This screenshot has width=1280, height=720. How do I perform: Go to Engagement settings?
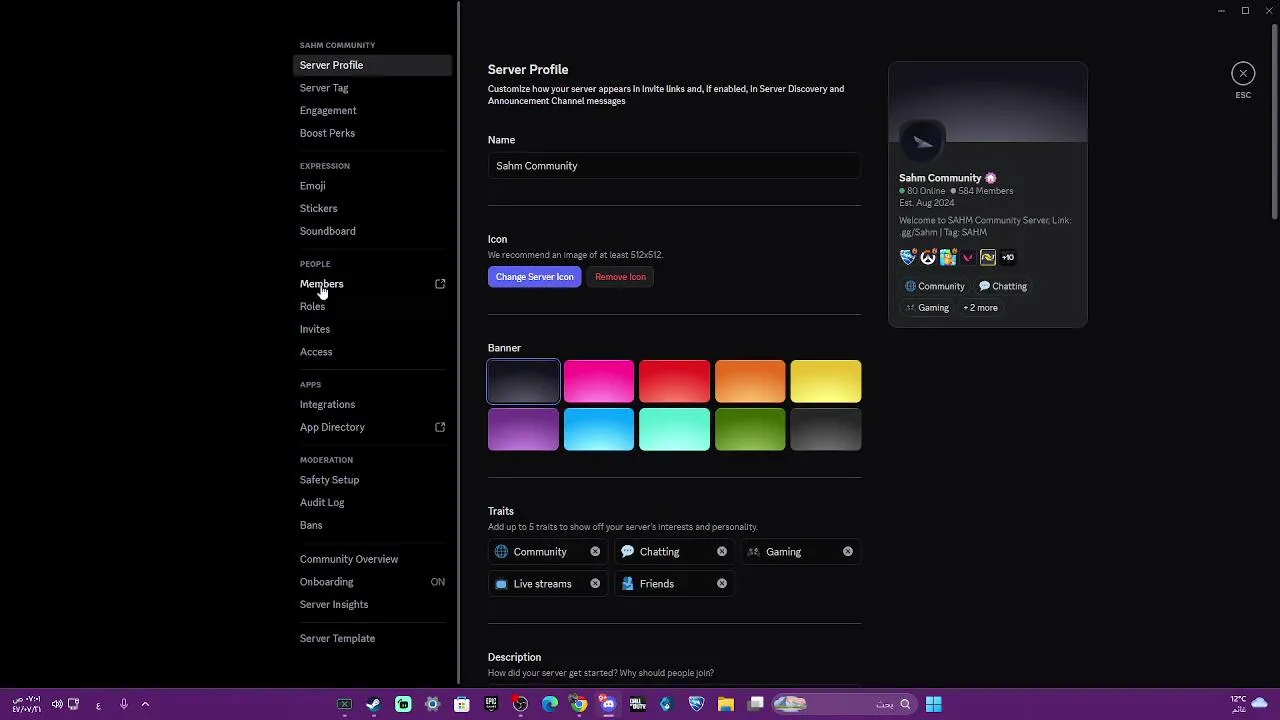click(372, 110)
